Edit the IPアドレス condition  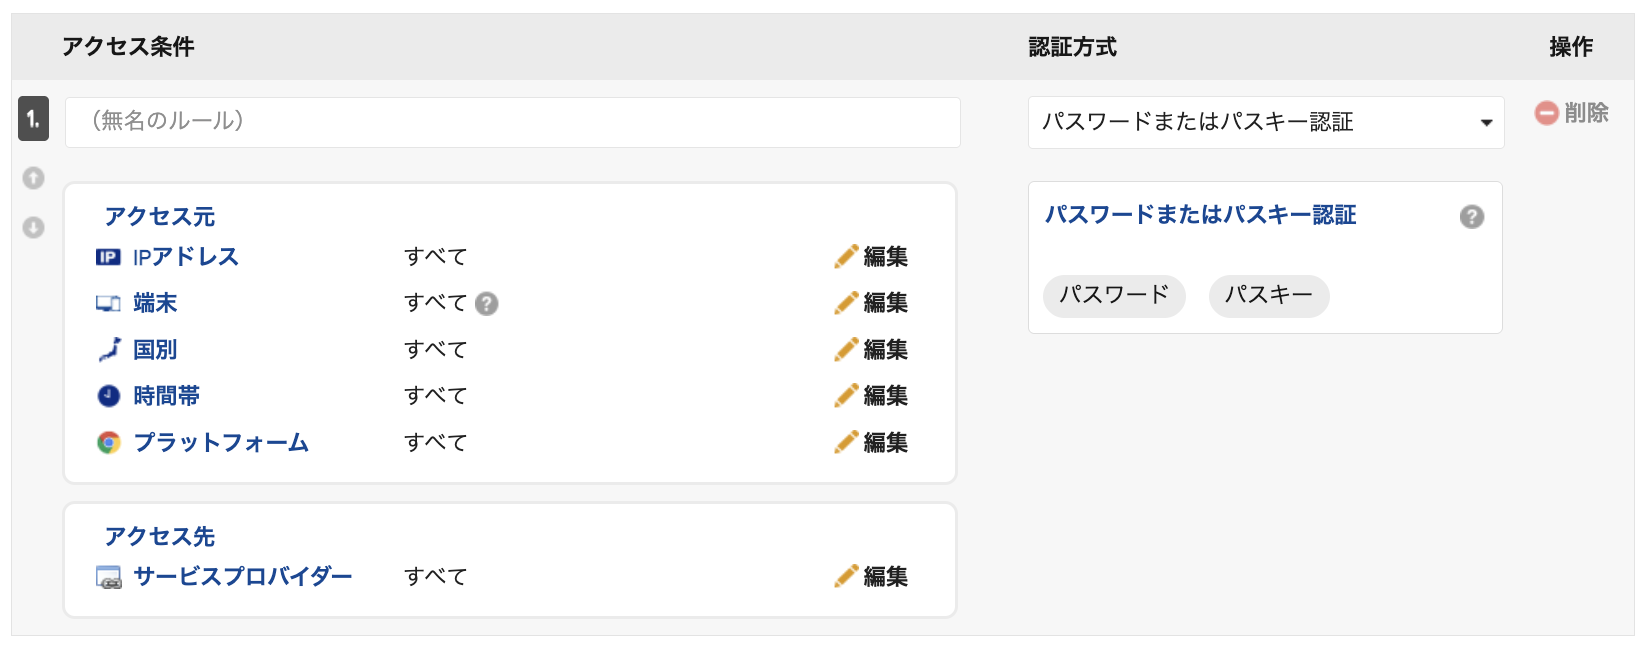coord(871,257)
